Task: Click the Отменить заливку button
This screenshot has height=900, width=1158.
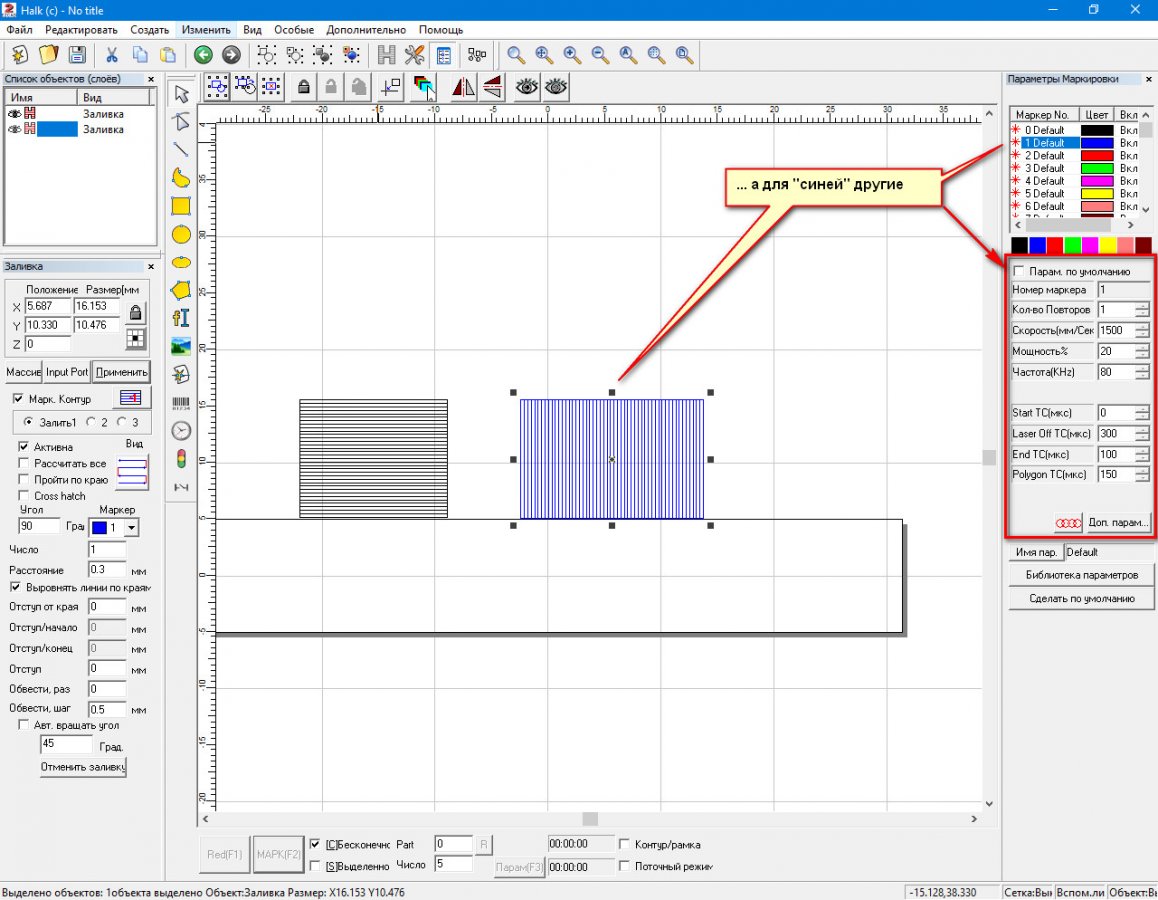Action: coord(84,768)
